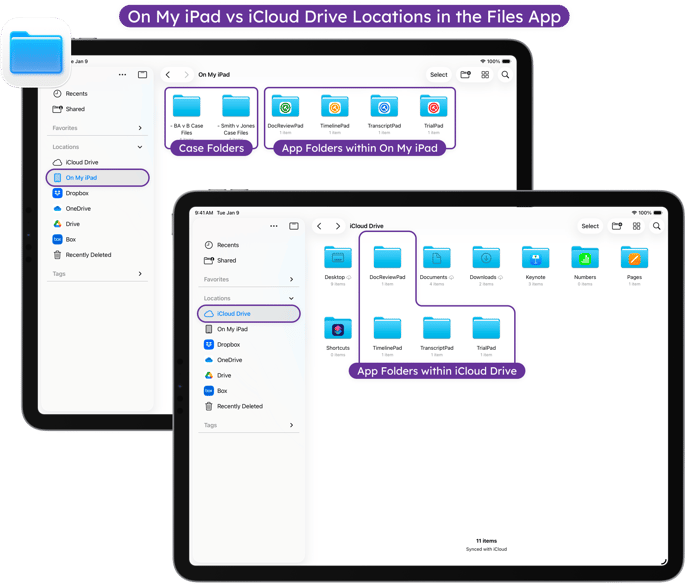
Task: Click the more options ellipsis on back iPad
Action: (x=122, y=75)
